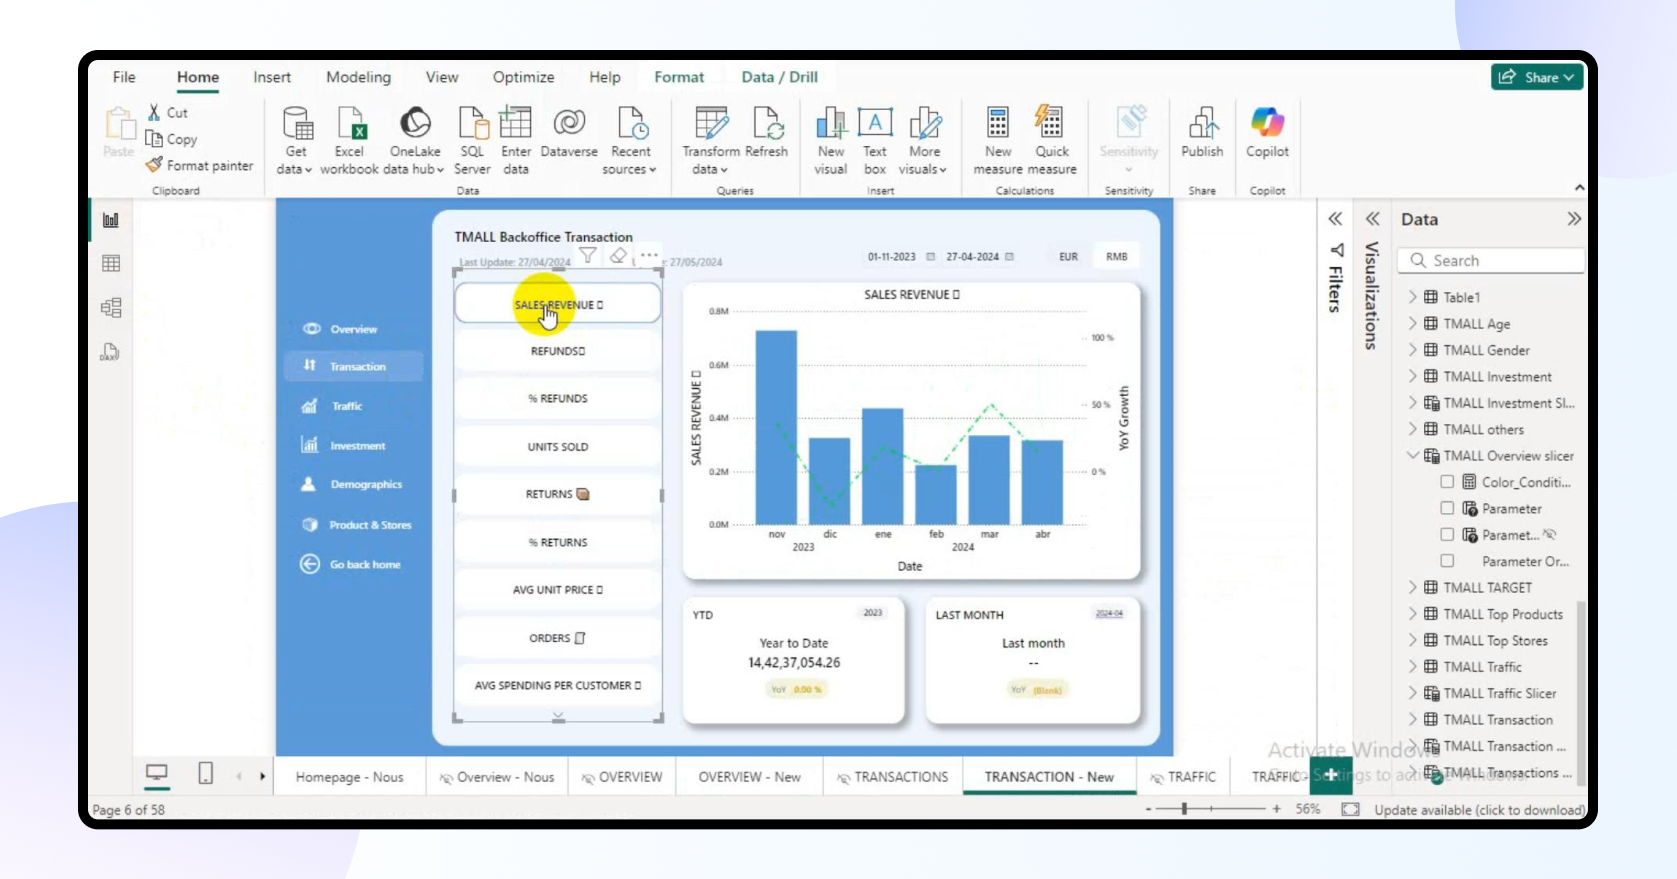The height and width of the screenshot is (879, 1677).
Task: Toggle currency to RMB
Action: tap(1116, 257)
